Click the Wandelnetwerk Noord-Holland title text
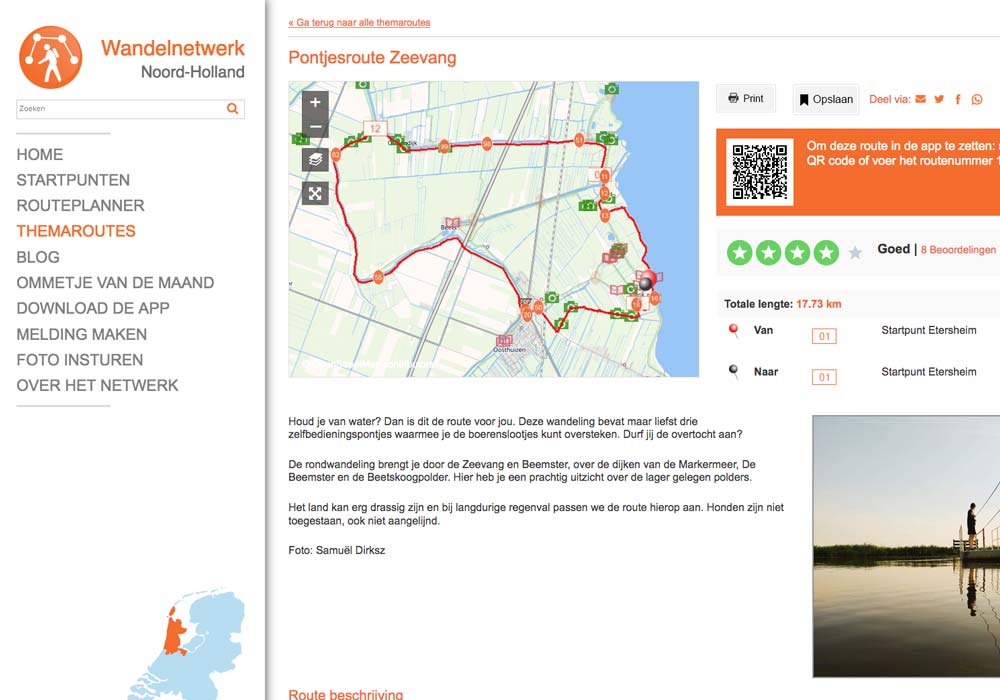The height and width of the screenshot is (700, 1000). click(x=173, y=59)
